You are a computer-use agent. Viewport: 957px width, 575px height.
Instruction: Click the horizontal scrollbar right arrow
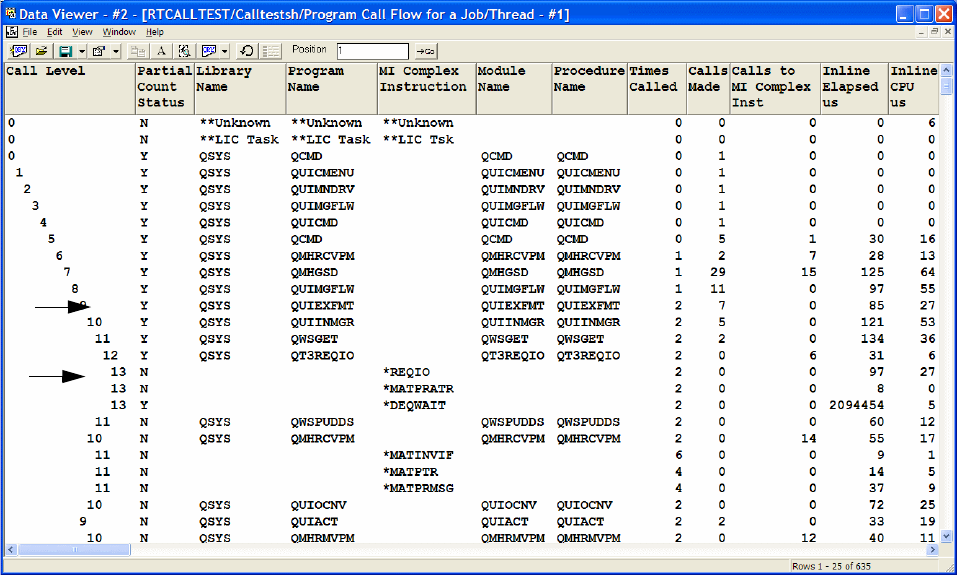tap(933, 550)
